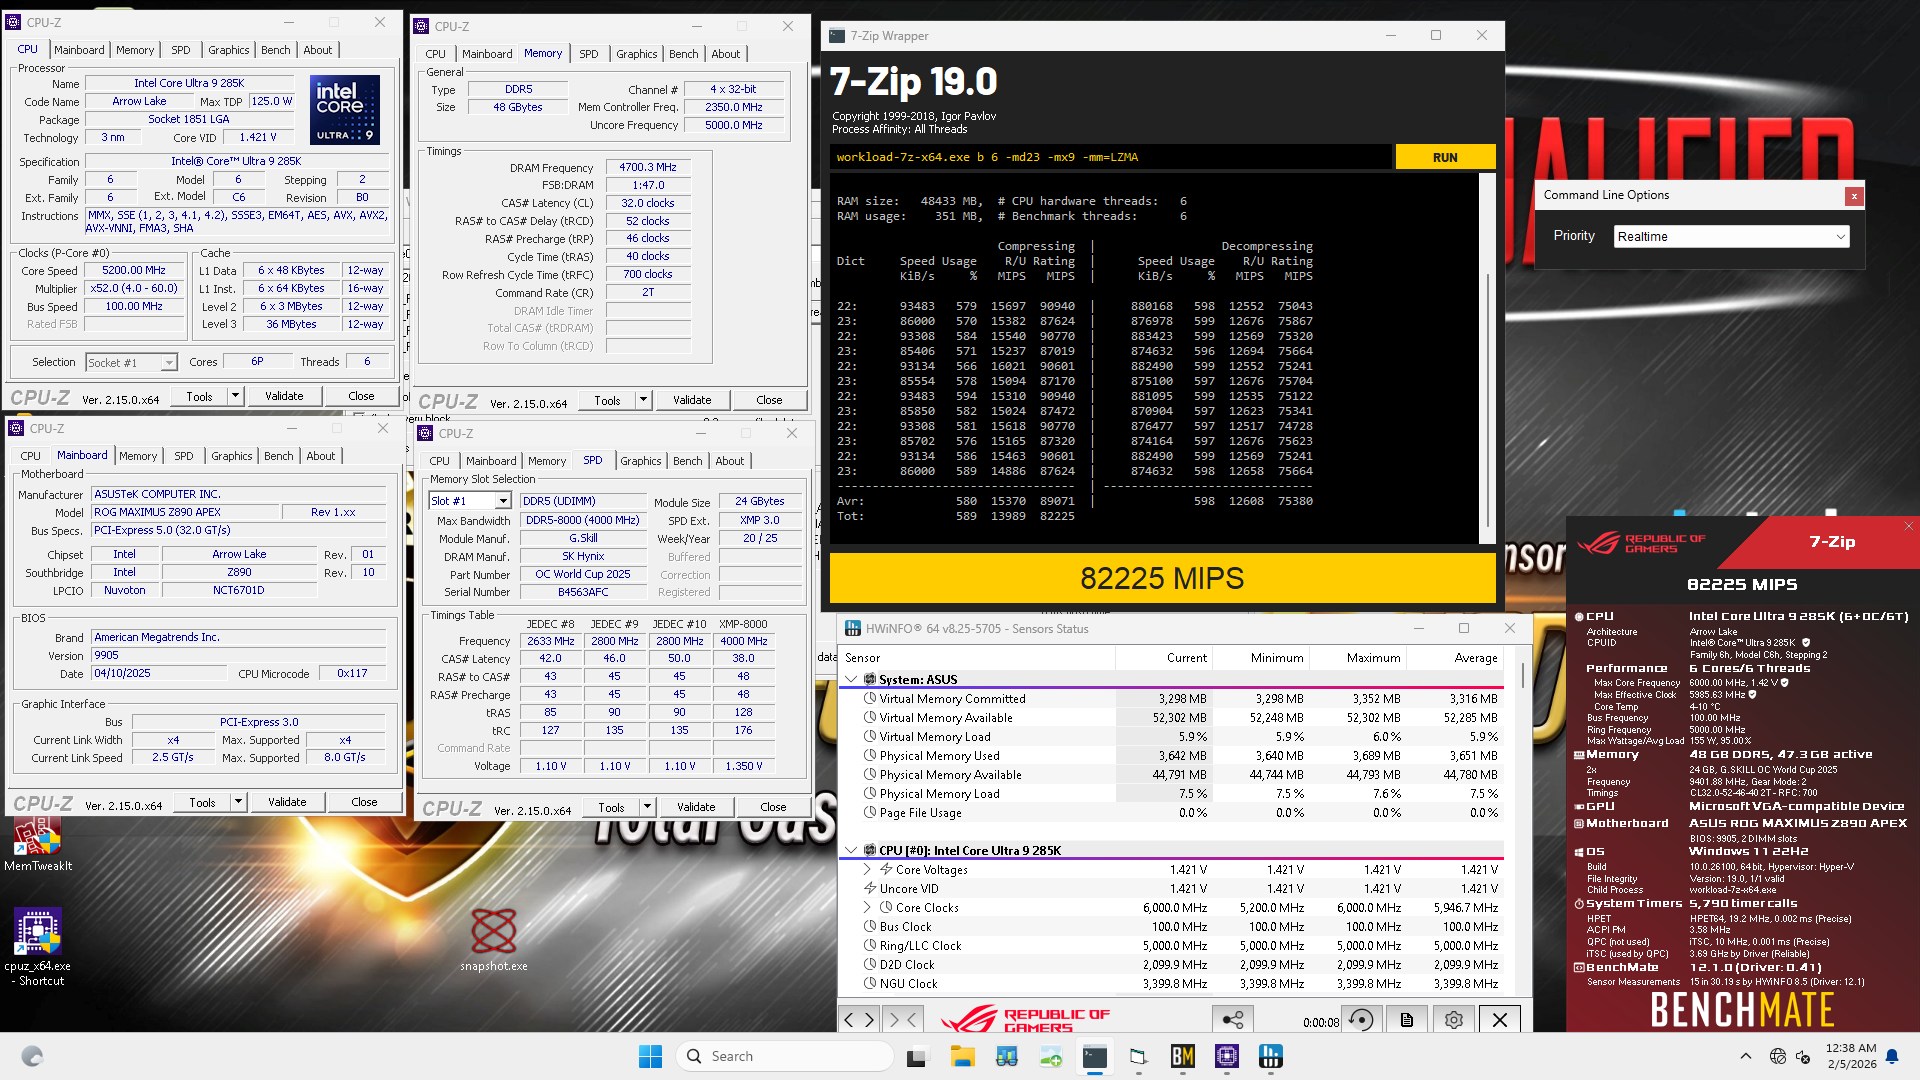Open HWiNFO sensor settings gear
The image size is (1920, 1080).
[1454, 1020]
